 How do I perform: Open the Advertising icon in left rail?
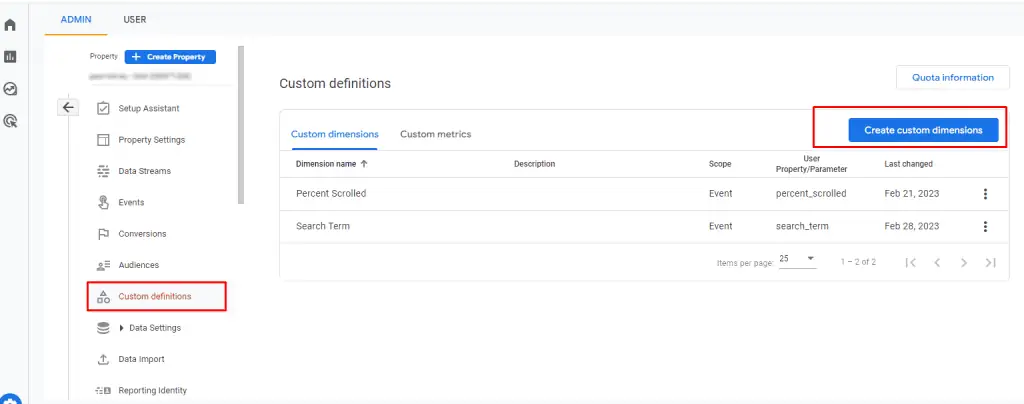pyautogui.click(x=10, y=120)
